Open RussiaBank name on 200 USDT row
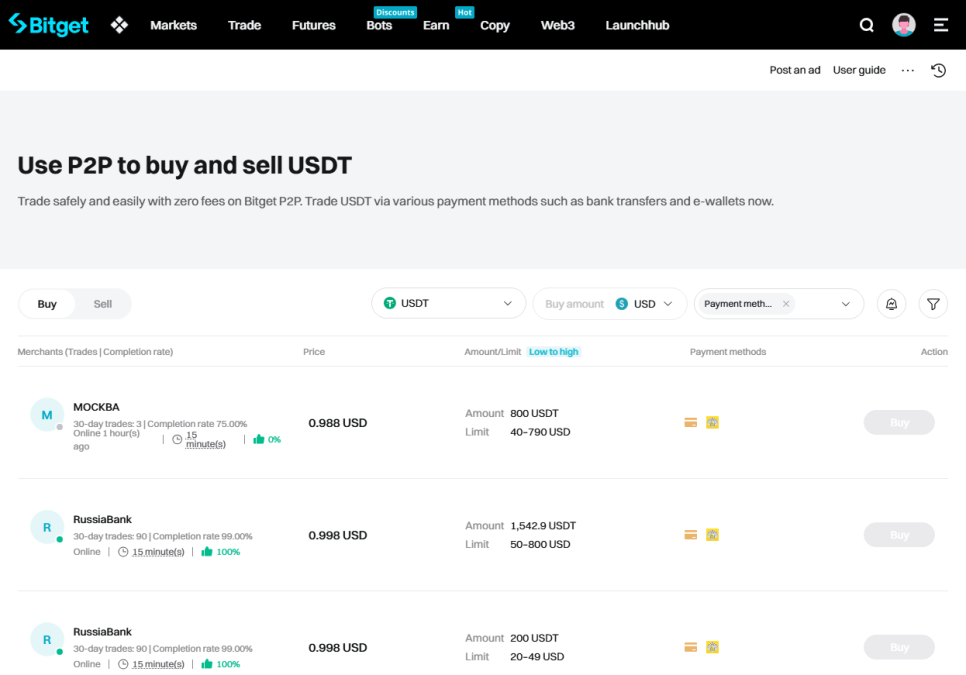Viewport: 966px width, 675px height. tap(102, 632)
